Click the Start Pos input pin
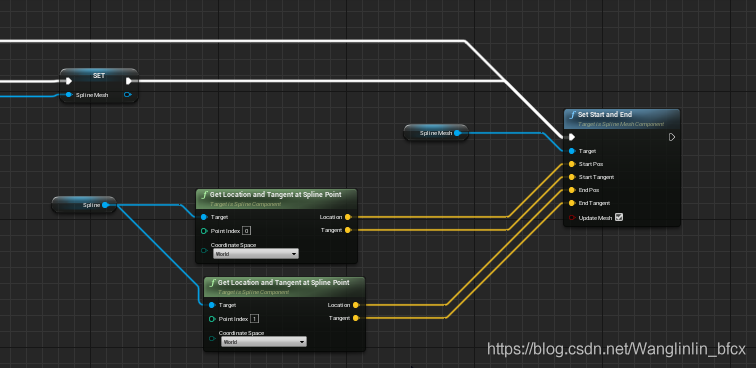756x368 pixels. point(572,164)
